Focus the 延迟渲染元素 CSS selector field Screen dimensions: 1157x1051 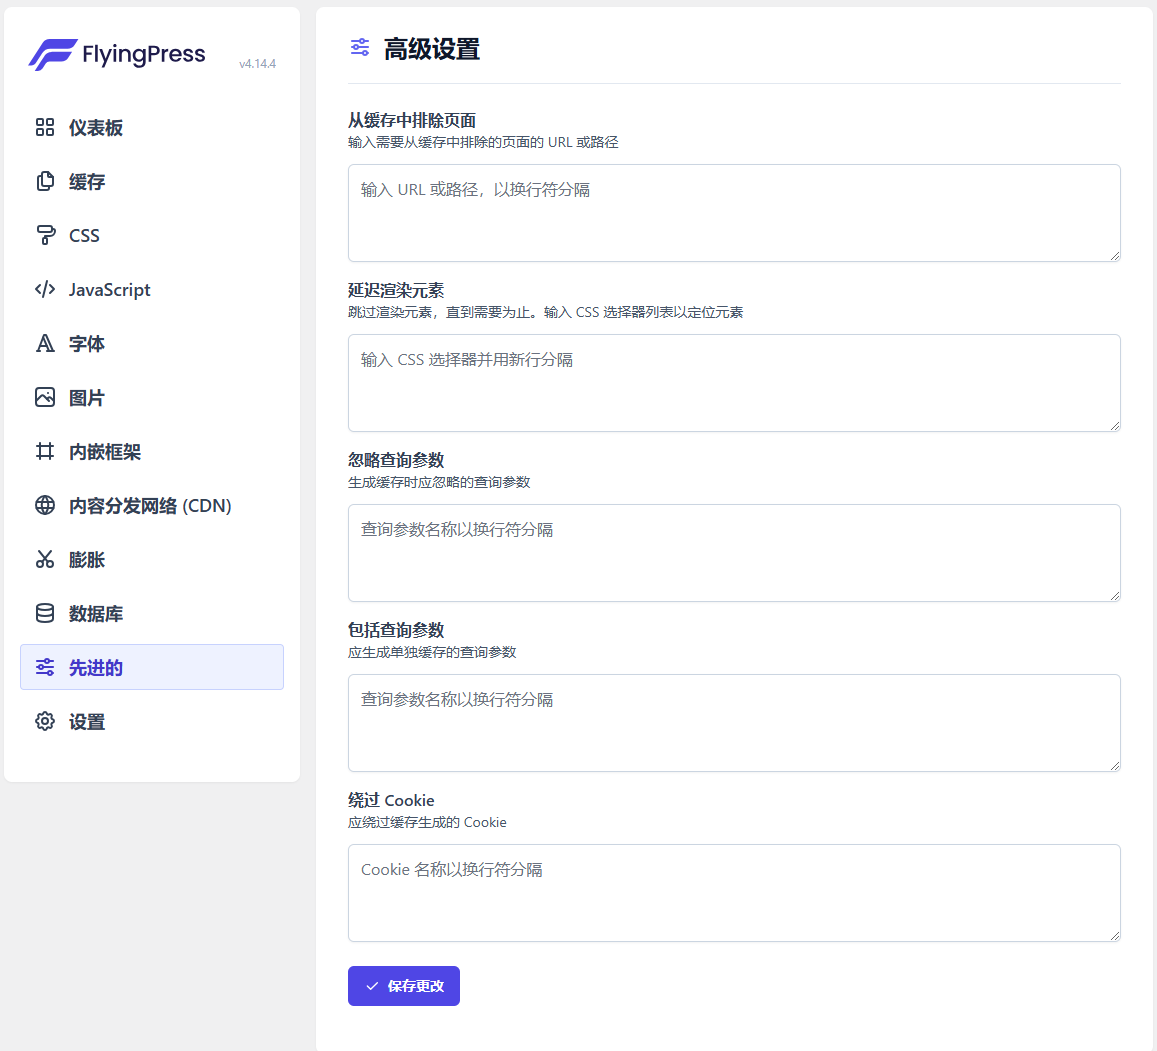pyautogui.click(x=733, y=383)
